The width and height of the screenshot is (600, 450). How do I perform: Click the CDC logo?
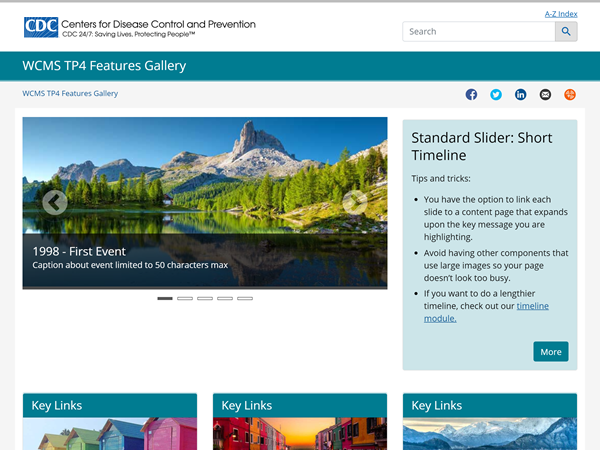click(41, 27)
